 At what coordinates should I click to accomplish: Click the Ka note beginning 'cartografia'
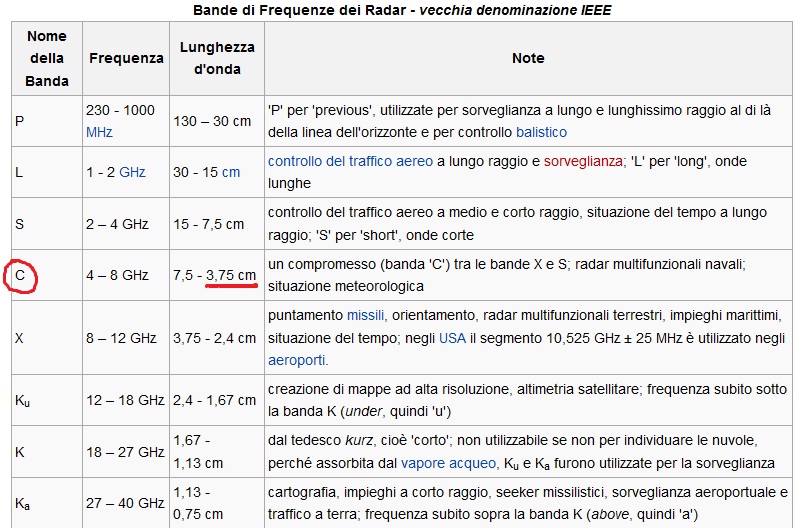[x=528, y=503]
